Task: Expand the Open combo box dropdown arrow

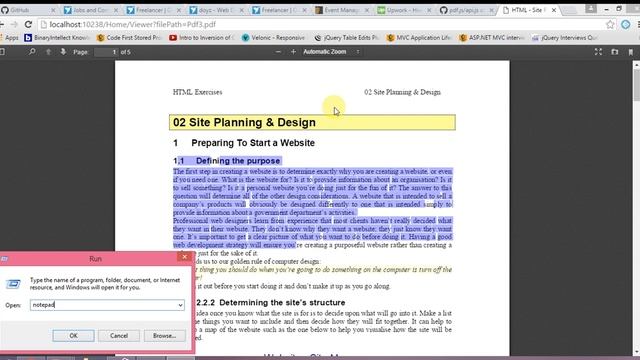Action: pos(180,305)
